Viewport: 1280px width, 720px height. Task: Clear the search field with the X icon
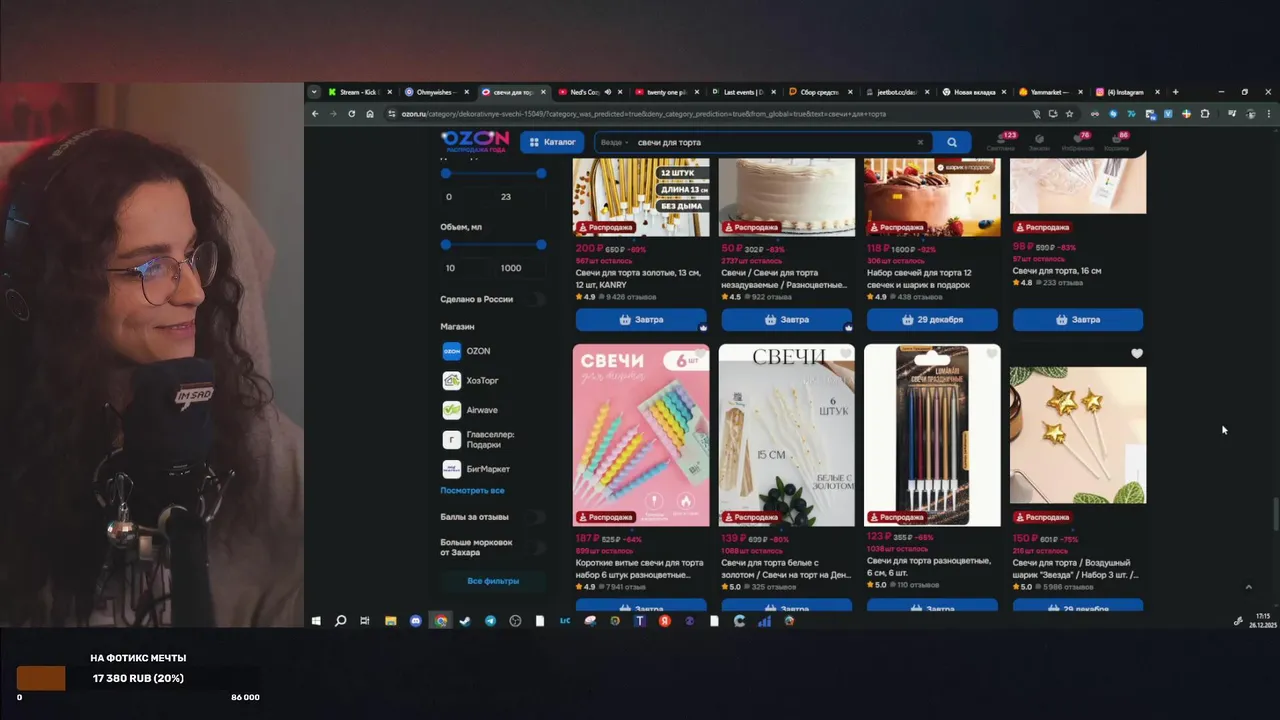pyautogui.click(x=920, y=142)
